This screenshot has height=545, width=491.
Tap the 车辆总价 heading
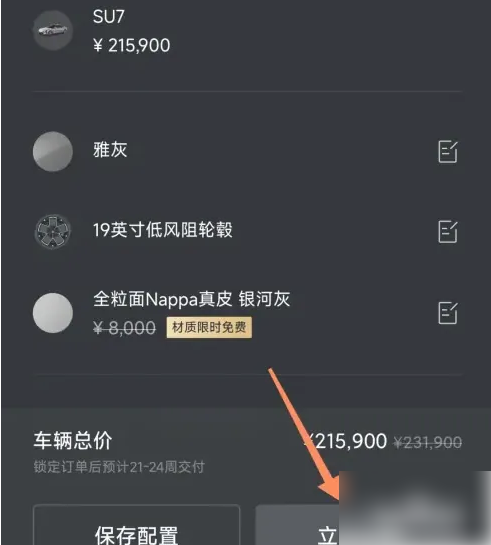(73, 441)
